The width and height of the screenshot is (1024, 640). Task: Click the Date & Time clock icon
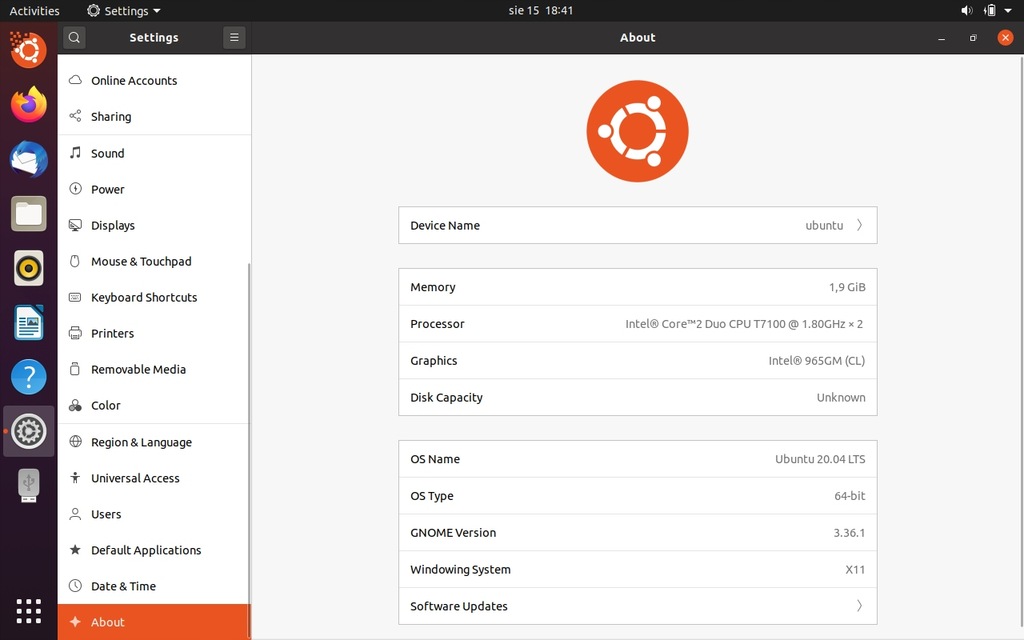tap(76, 586)
